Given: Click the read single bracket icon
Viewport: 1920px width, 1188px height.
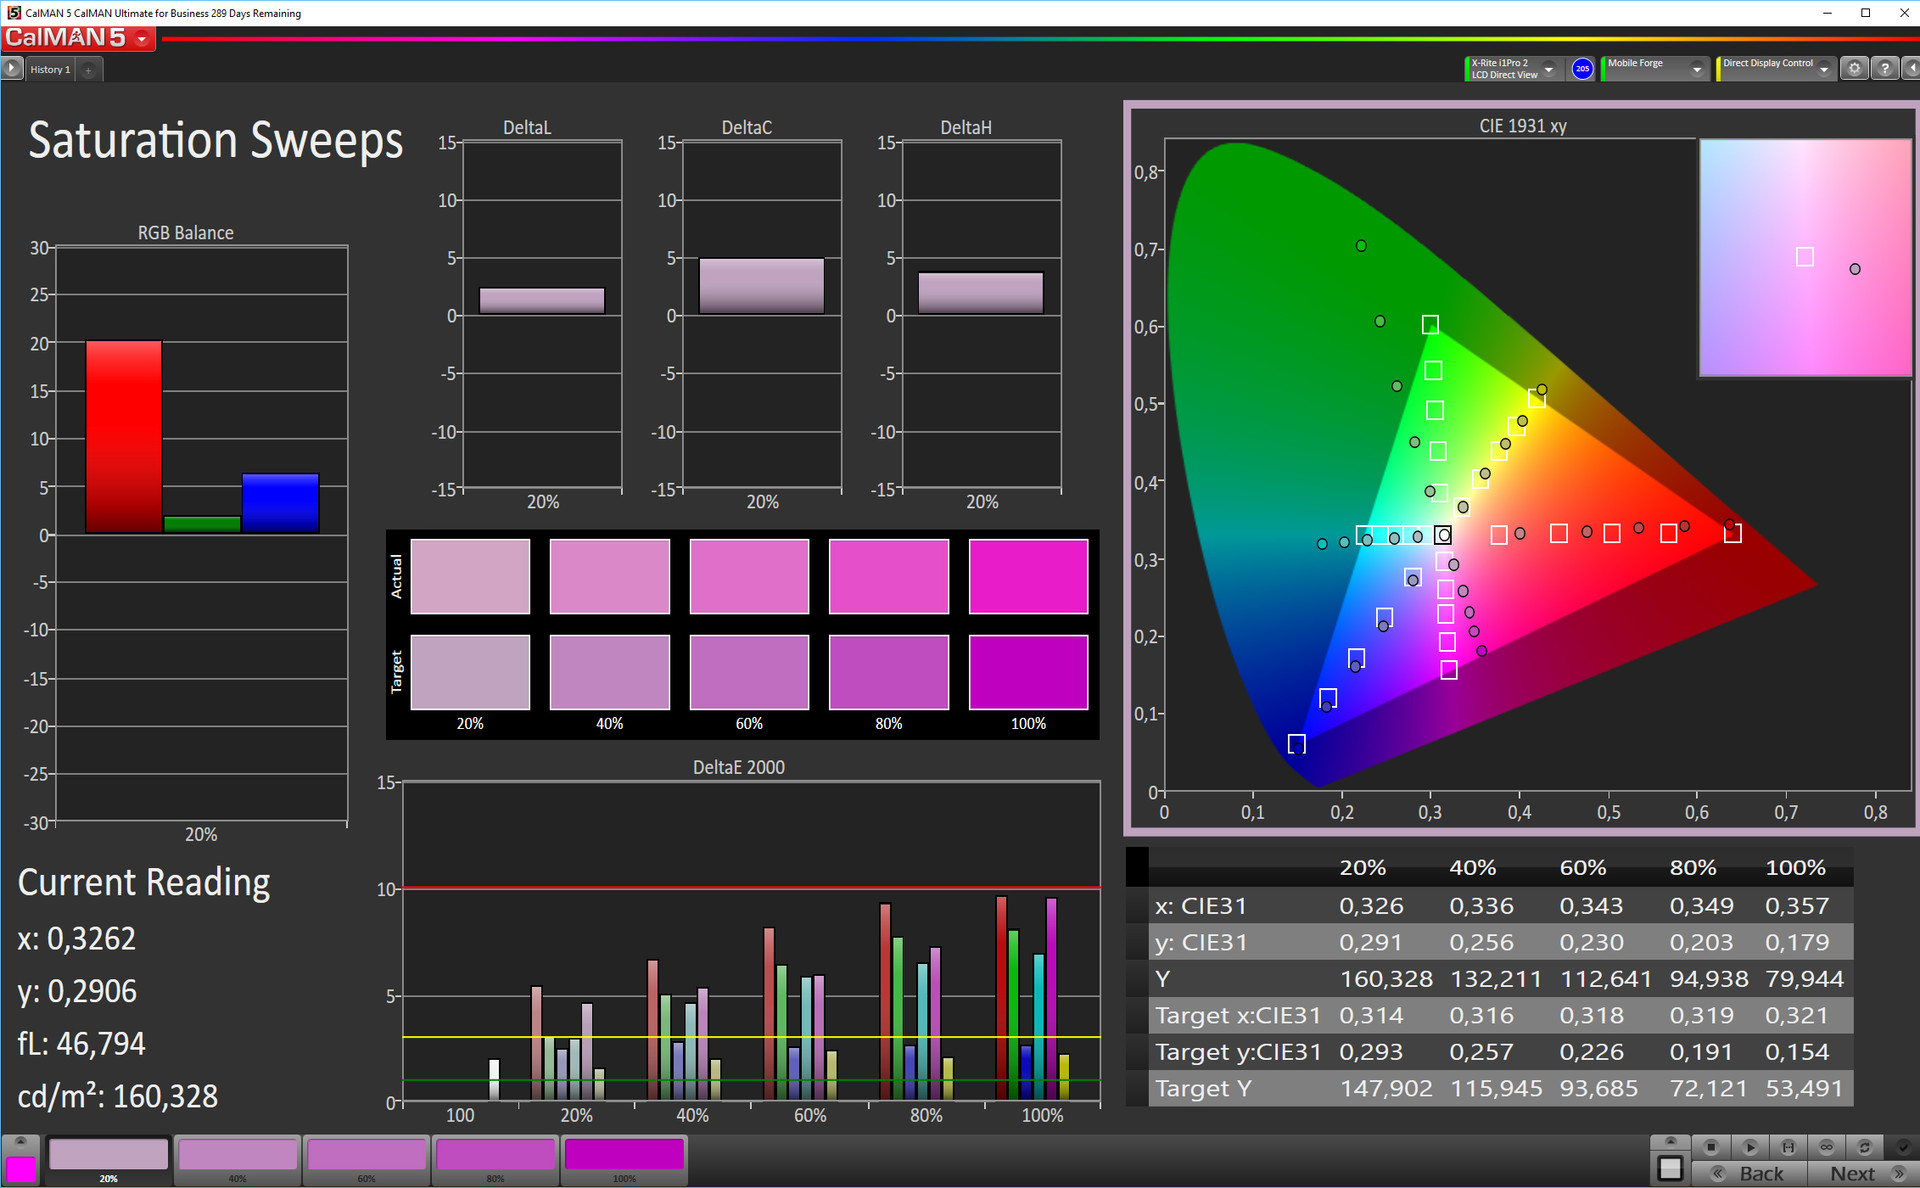Looking at the screenshot, I should (x=1788, y=1147).
